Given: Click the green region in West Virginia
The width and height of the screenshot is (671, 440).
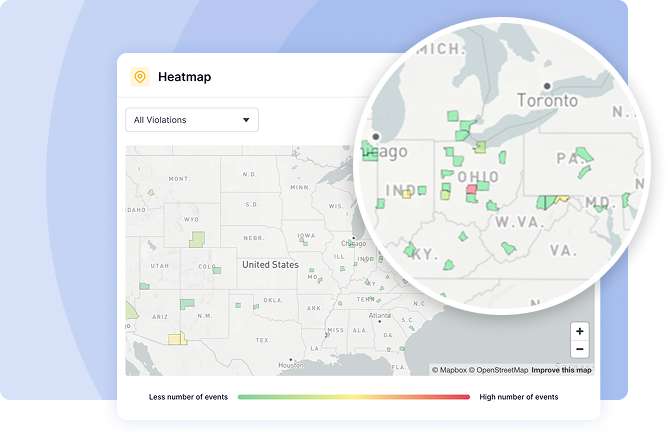Looking at the screenshot, I should (508, 248).
